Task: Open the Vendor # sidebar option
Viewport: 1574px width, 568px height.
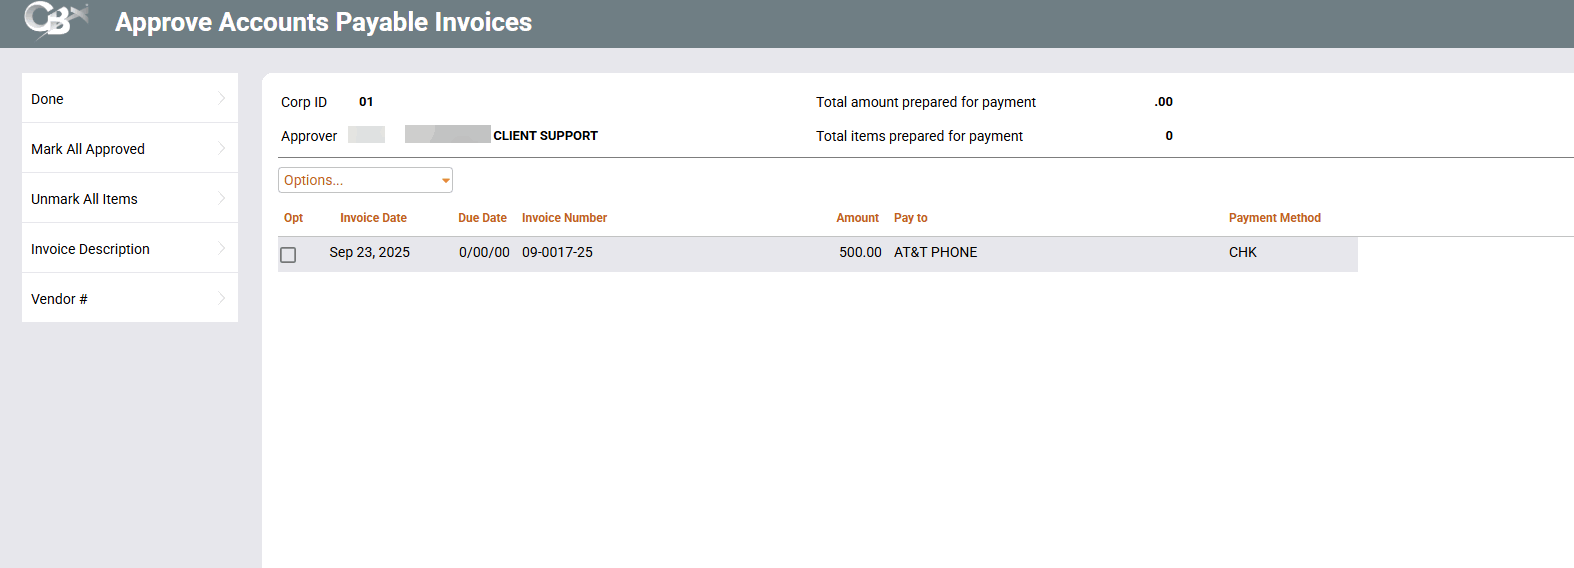Action: [x=59, y=299]
